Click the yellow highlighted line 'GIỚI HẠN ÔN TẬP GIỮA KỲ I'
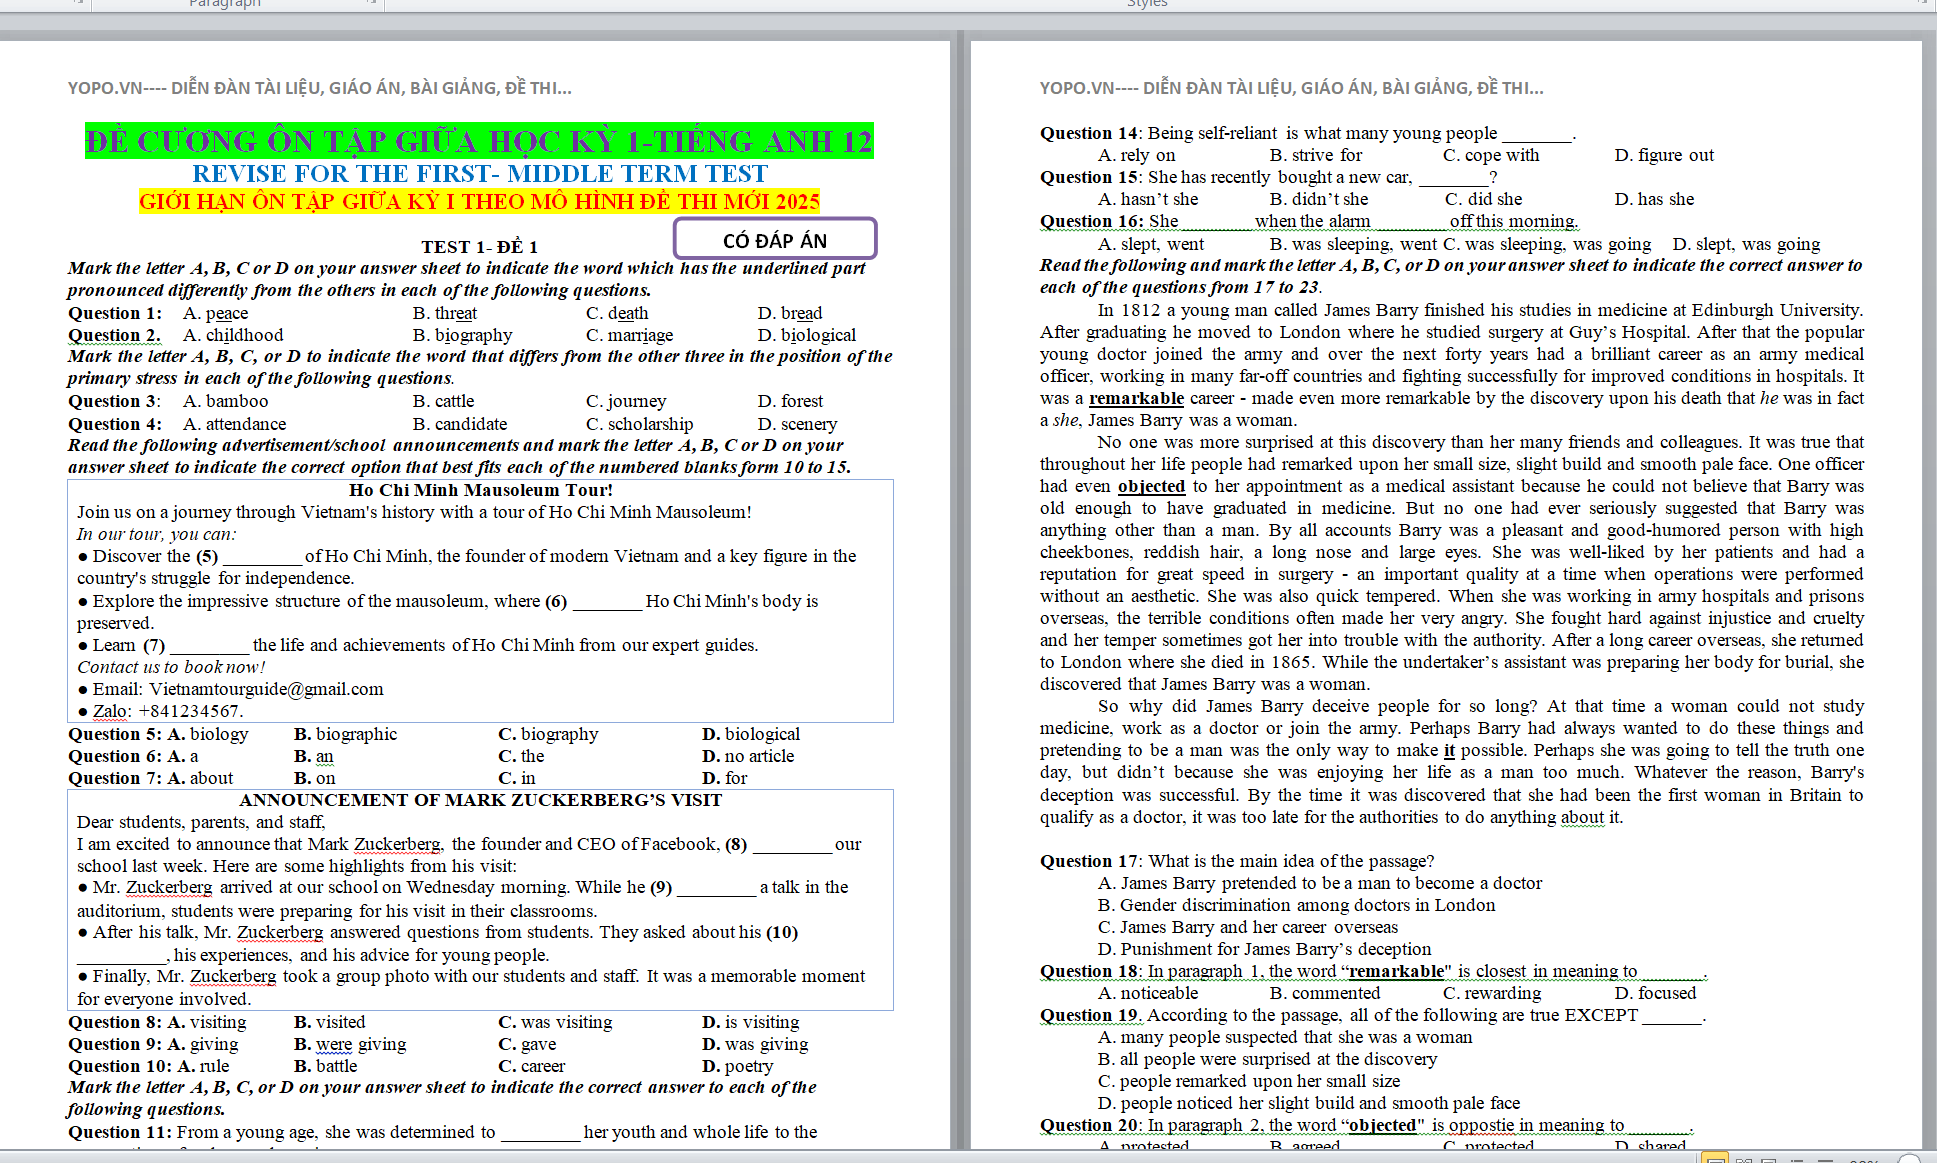This screenshot has width=1937, height=1163. click(x=479, y=201)
